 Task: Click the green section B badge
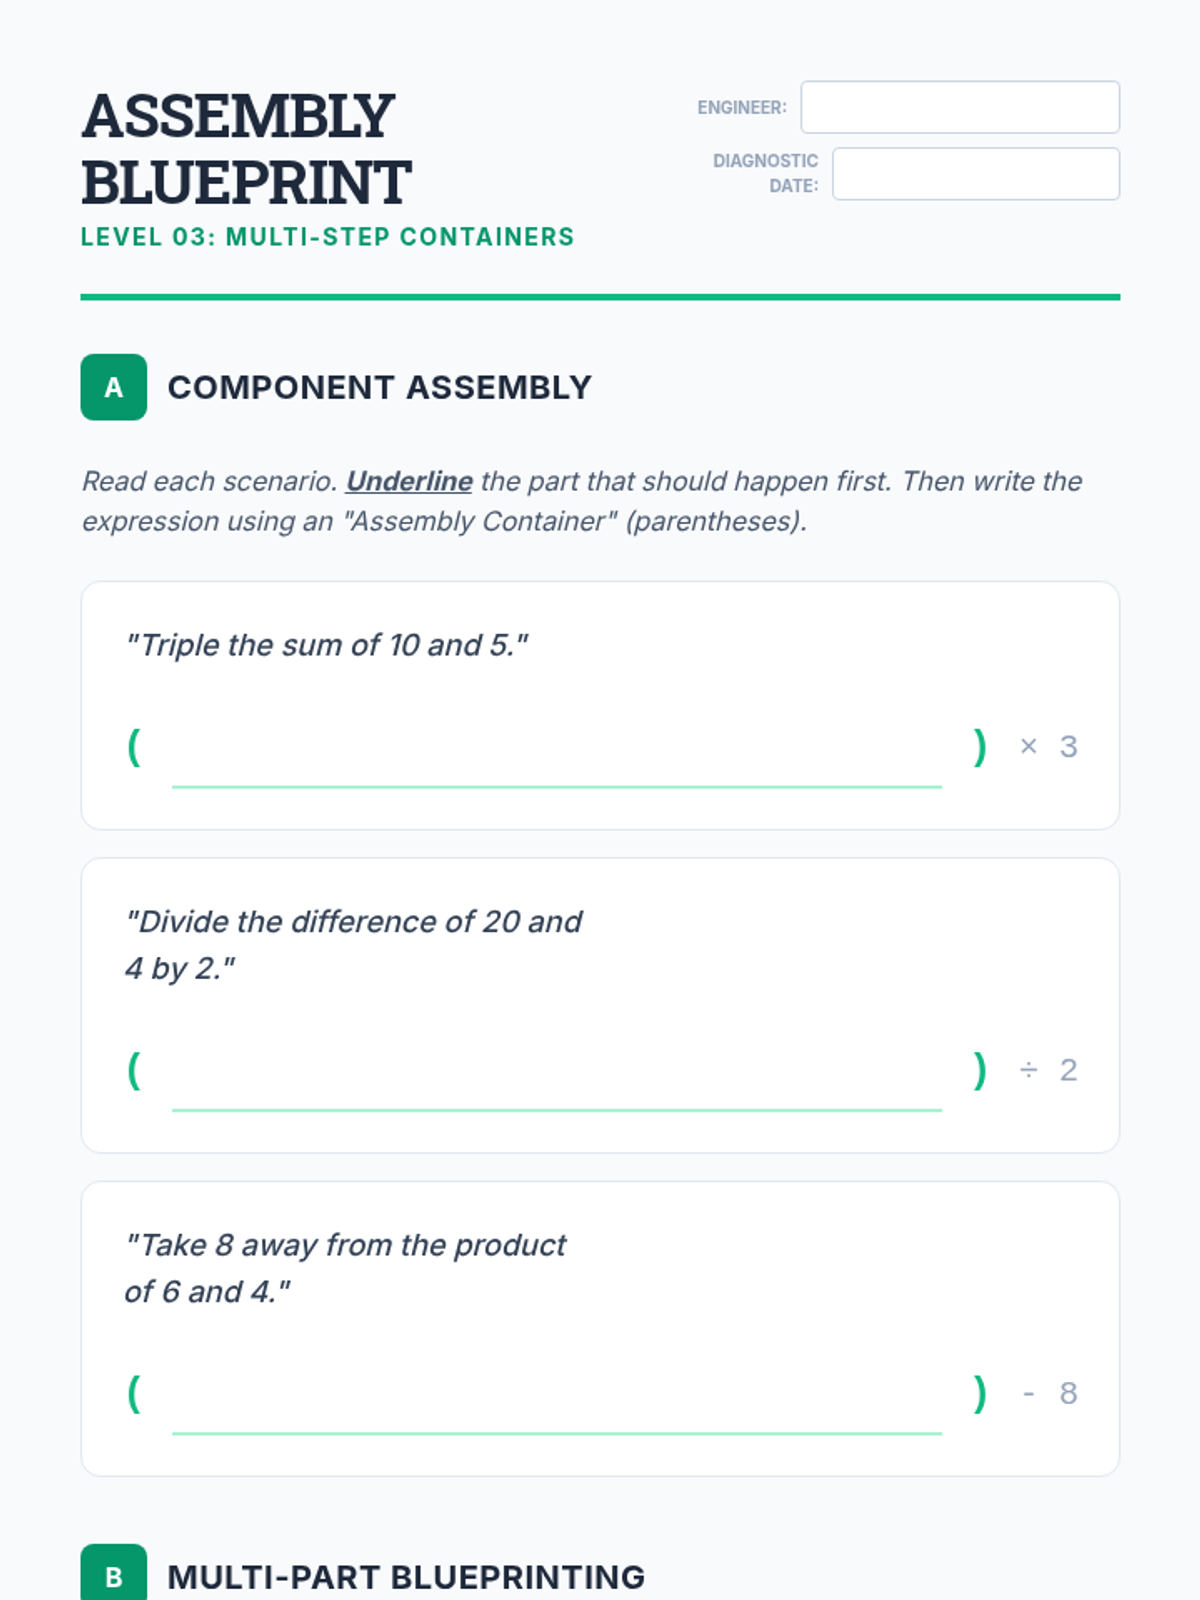point(114,1575)
